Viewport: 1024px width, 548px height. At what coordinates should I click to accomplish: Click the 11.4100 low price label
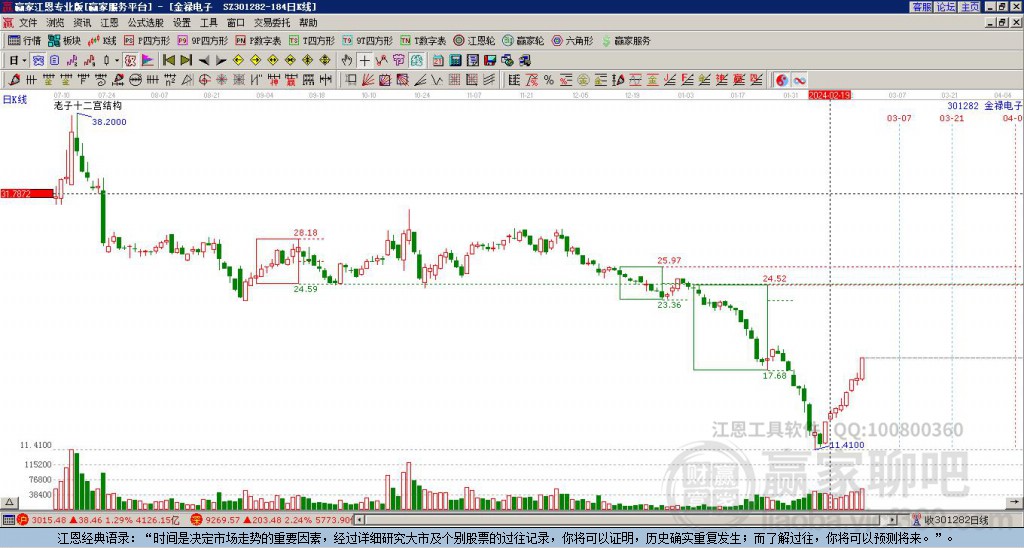[847, 445]
